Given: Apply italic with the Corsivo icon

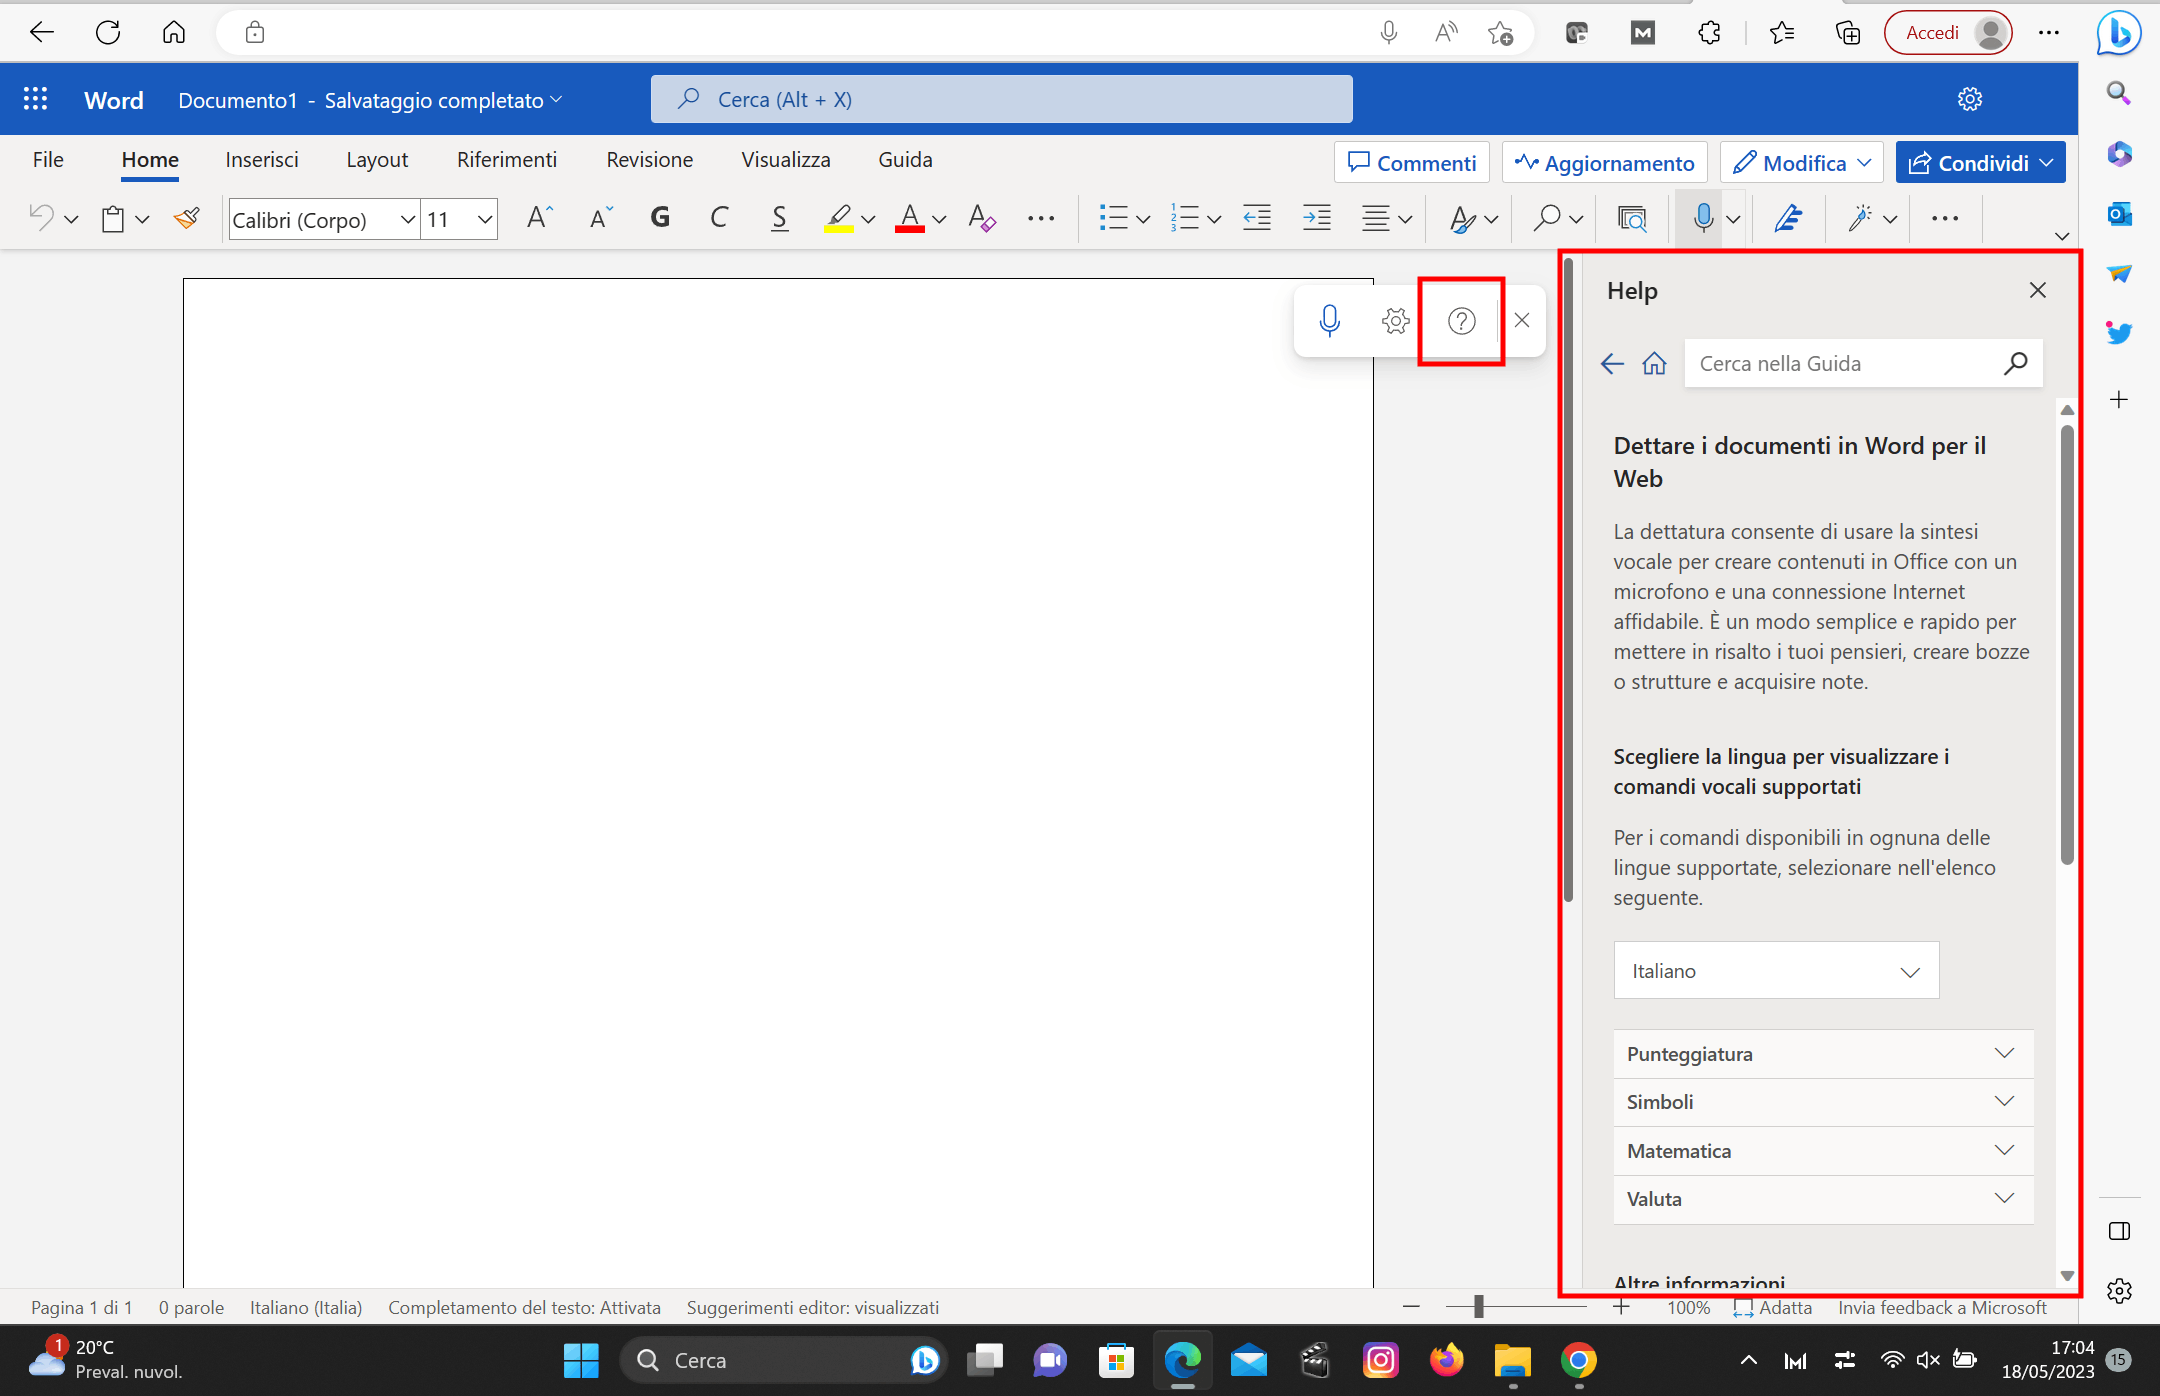Looking at the screenshot, I should pos(719,218).
